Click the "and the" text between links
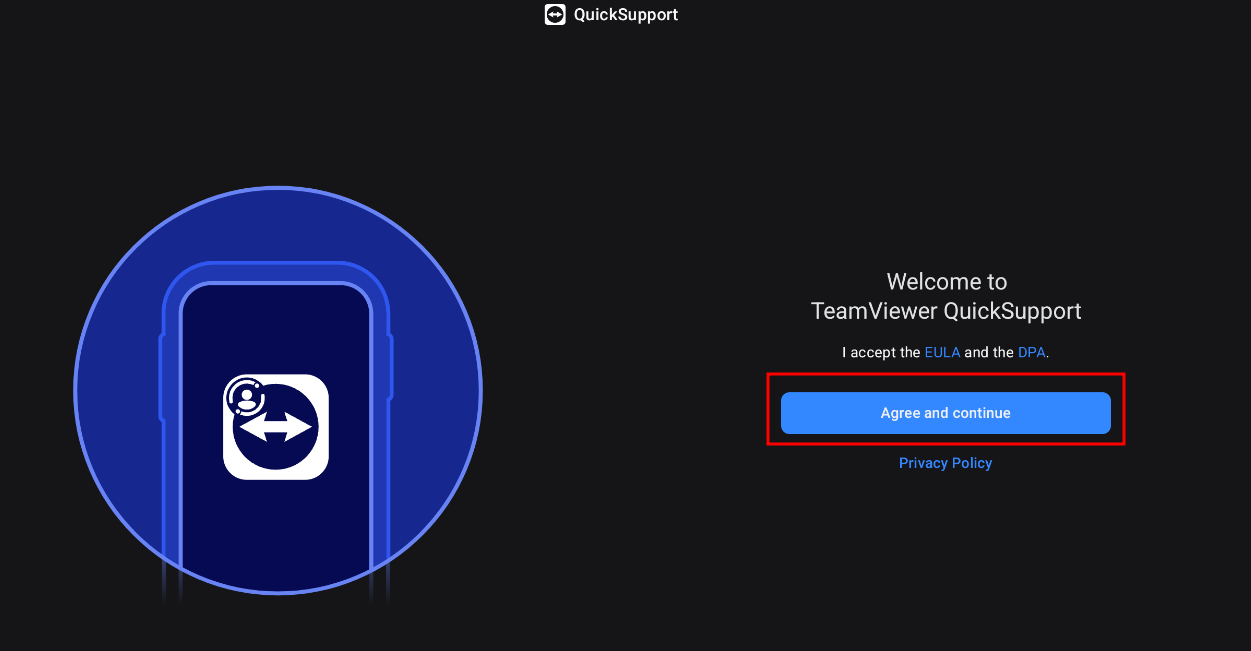The width and height of the screenshot is (1251, 651). 989,352
